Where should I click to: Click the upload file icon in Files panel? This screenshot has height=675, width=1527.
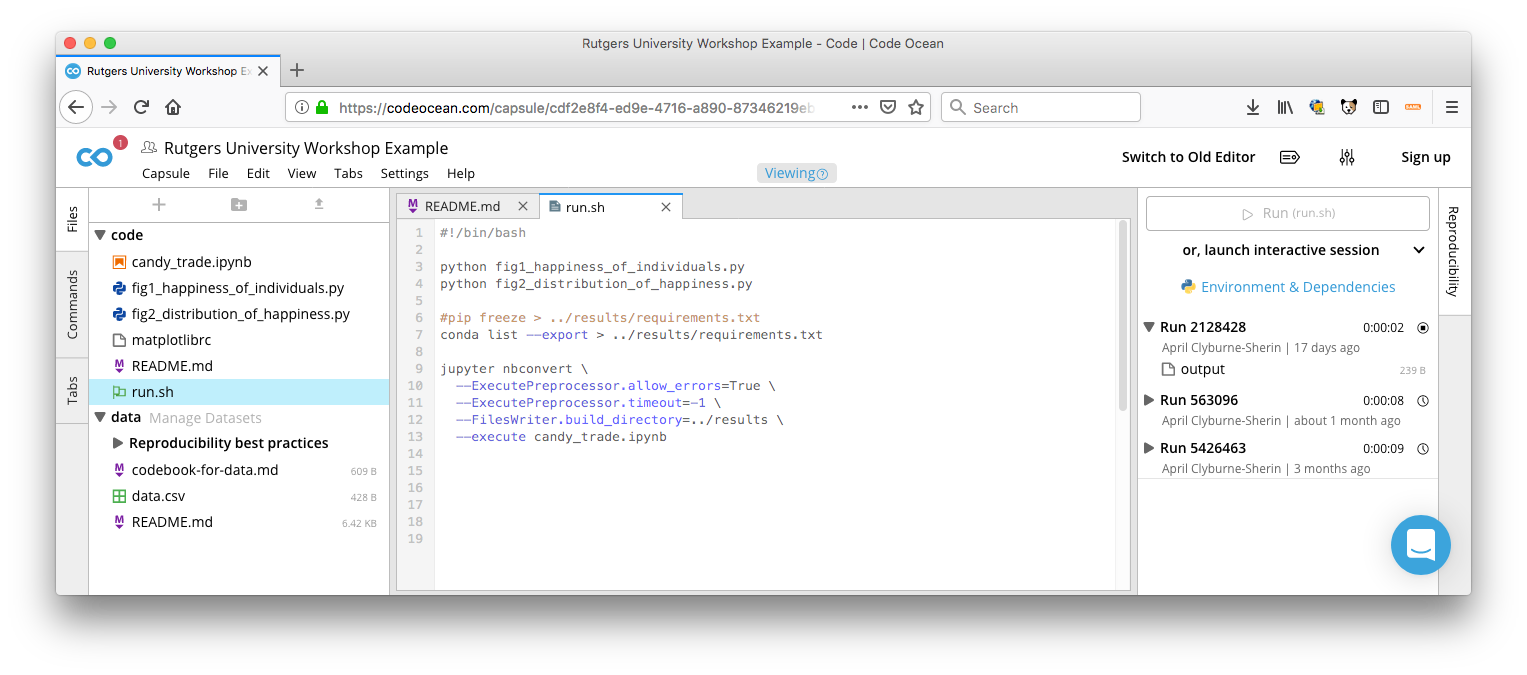click(319, 204)
